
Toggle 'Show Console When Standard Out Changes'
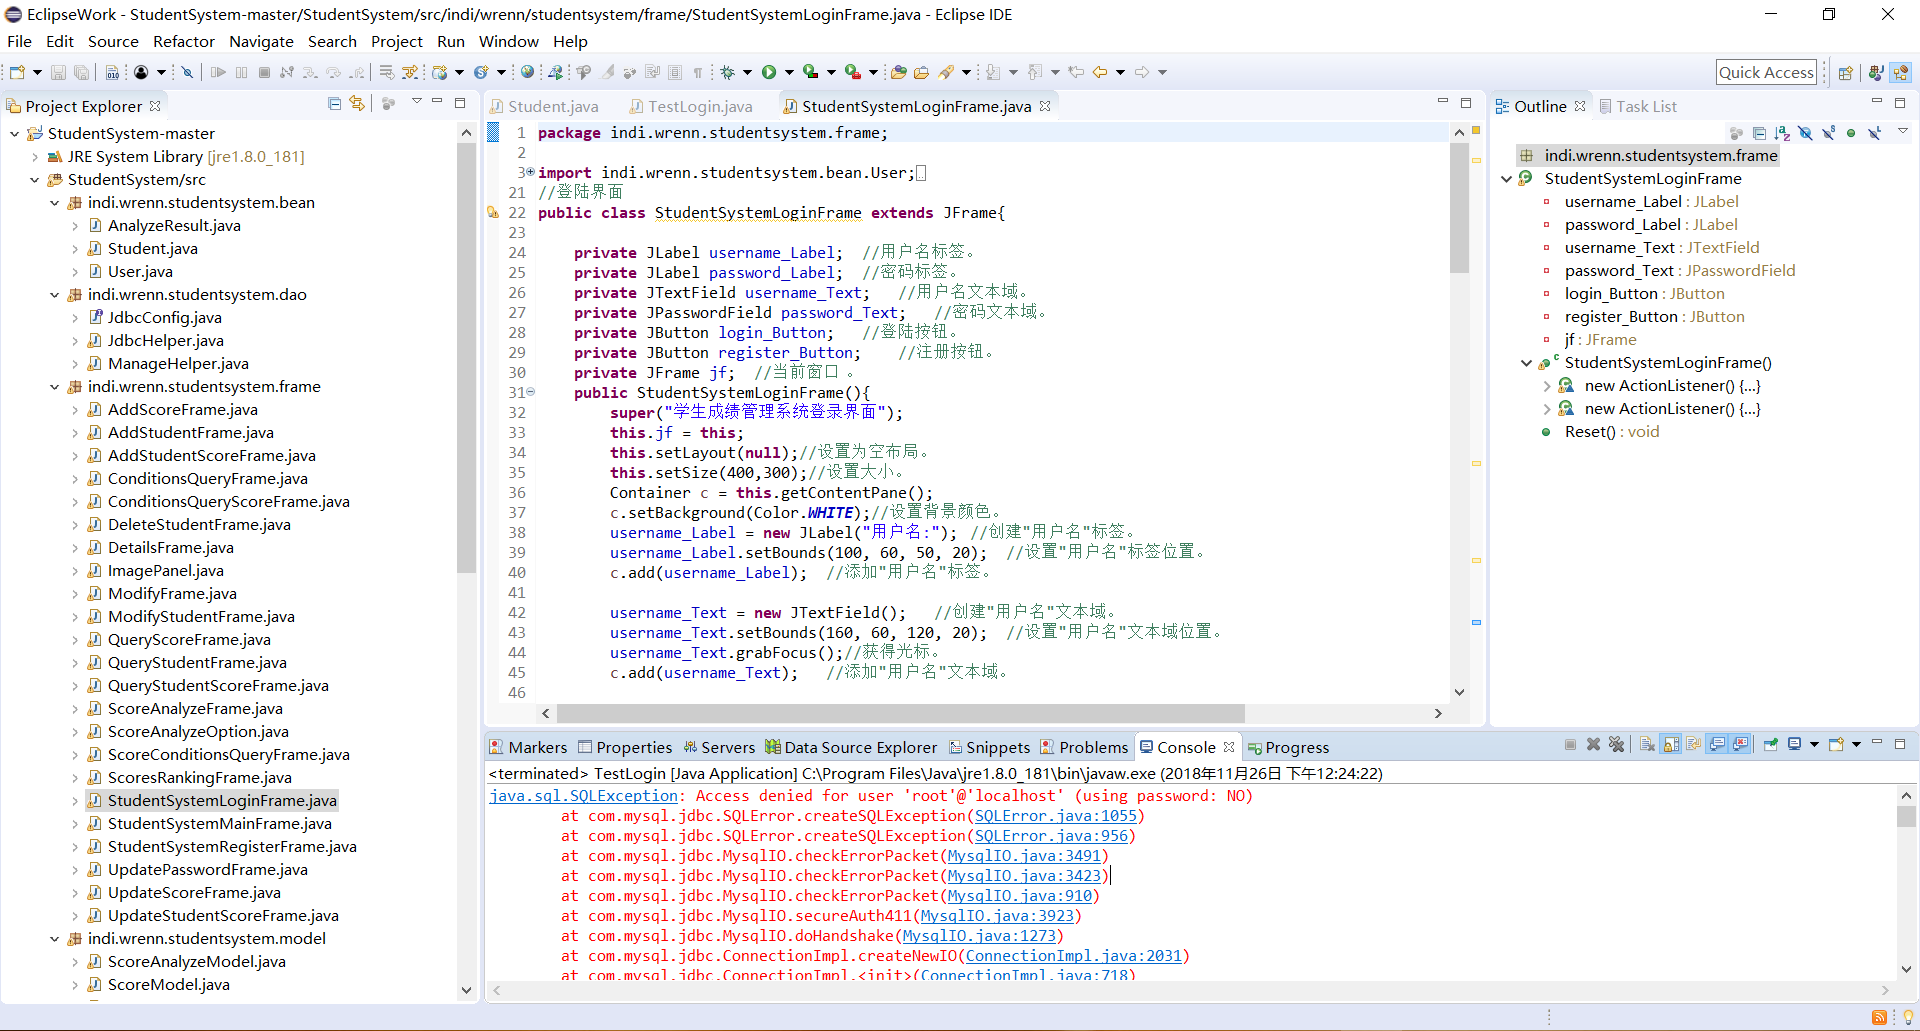coord(1718,745)
